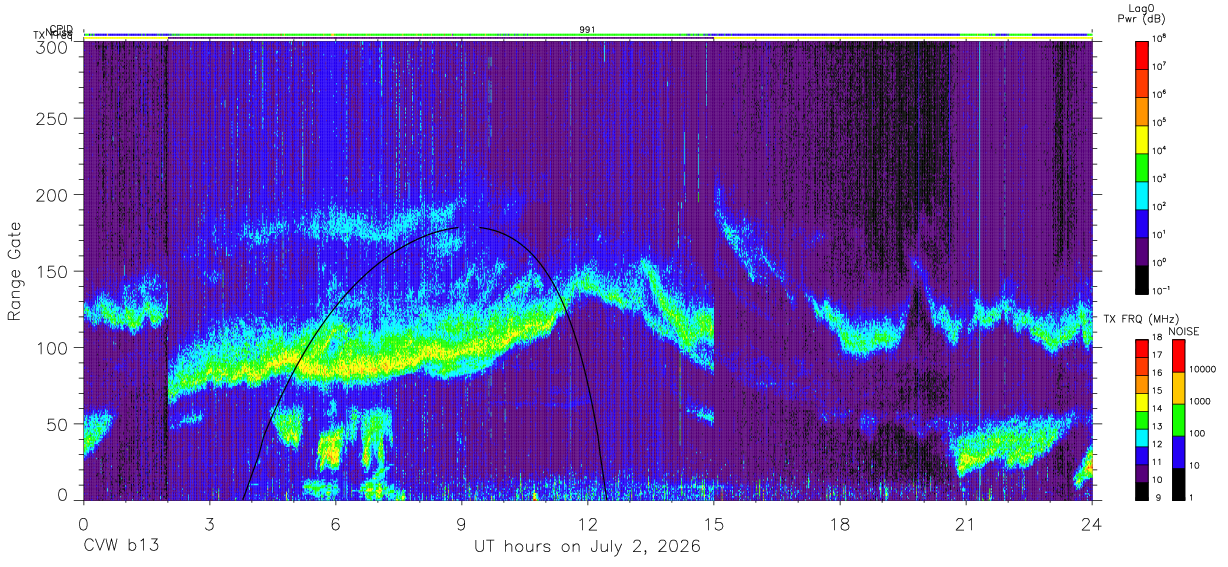Click the red top segment of NOISE colorbar
This screenshot has height=567, width=1228.
1178,355
